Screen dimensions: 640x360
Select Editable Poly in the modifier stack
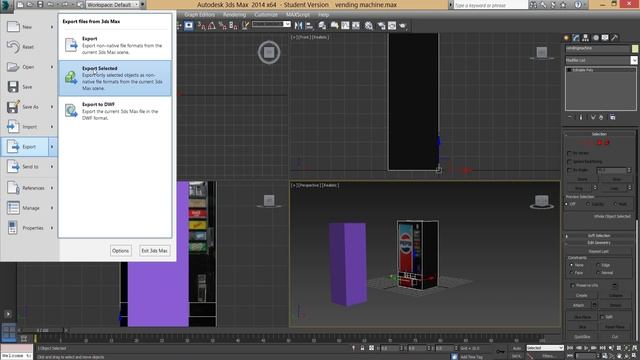[582, 70]
